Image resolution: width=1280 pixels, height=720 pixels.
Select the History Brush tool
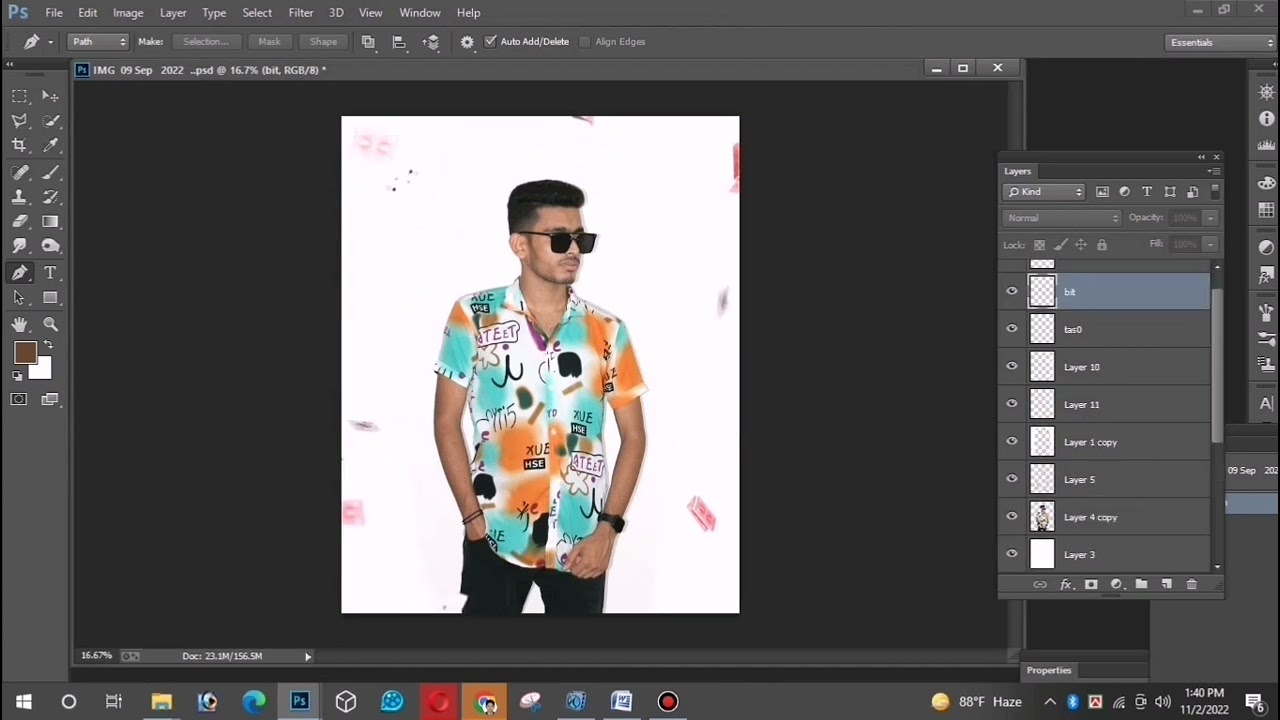[50, 197]
